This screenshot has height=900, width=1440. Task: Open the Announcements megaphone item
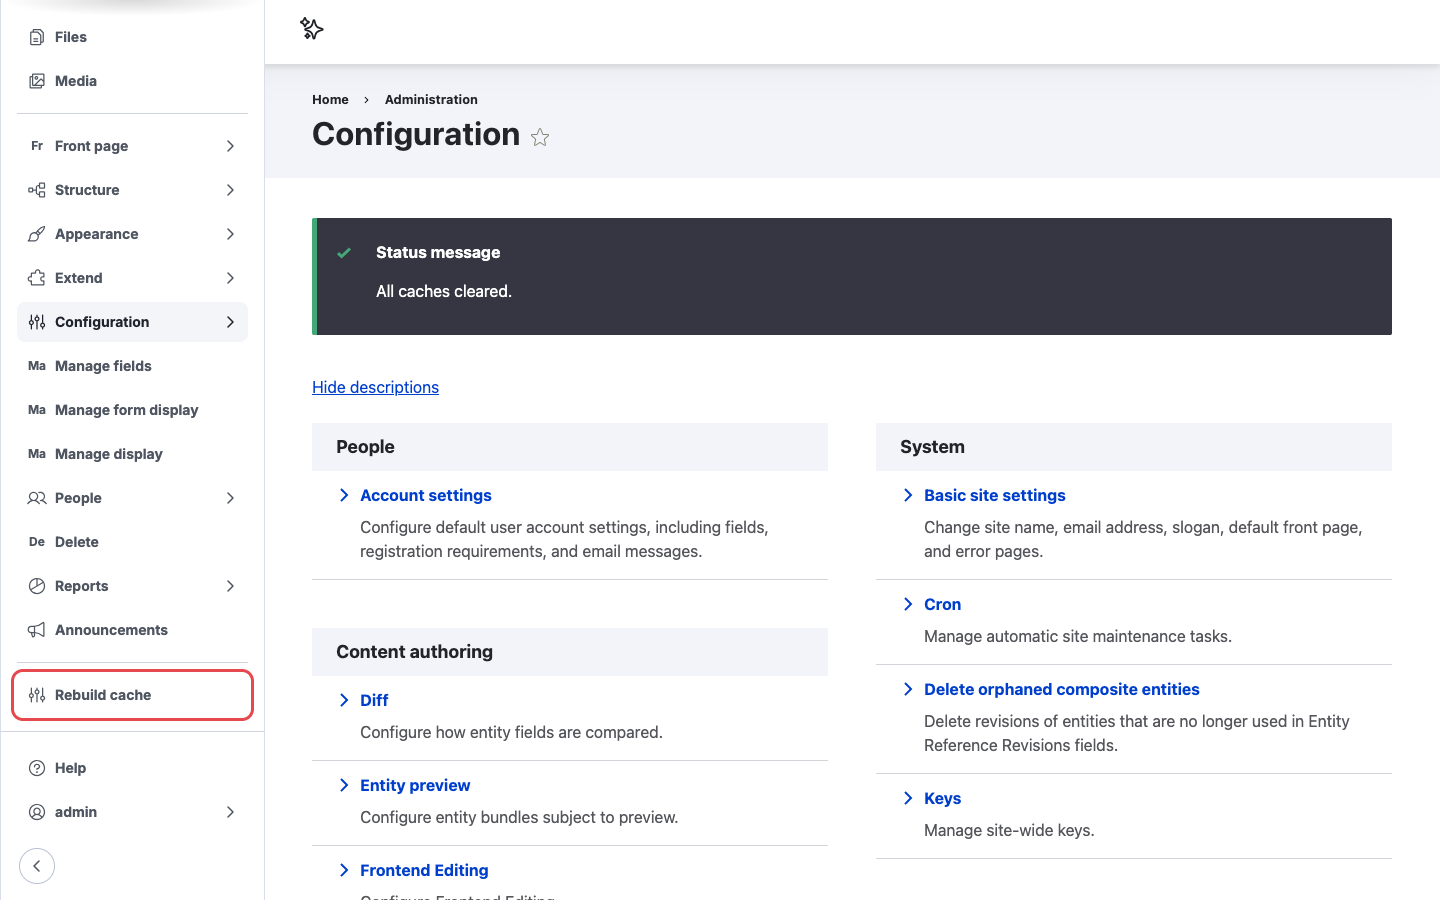(x=132, y=630)
